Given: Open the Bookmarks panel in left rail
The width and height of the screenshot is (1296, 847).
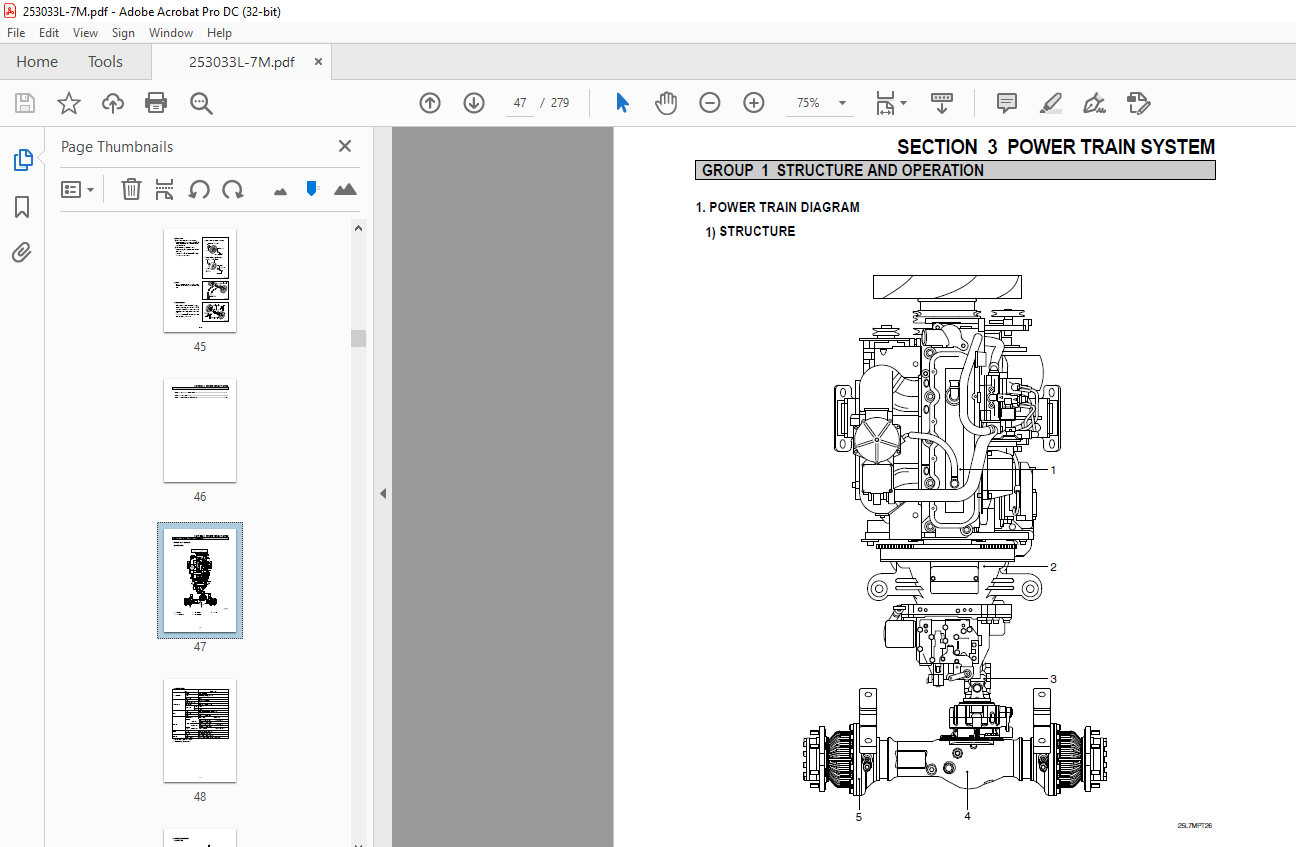Looking at the screenshot, I should (22, 207).
